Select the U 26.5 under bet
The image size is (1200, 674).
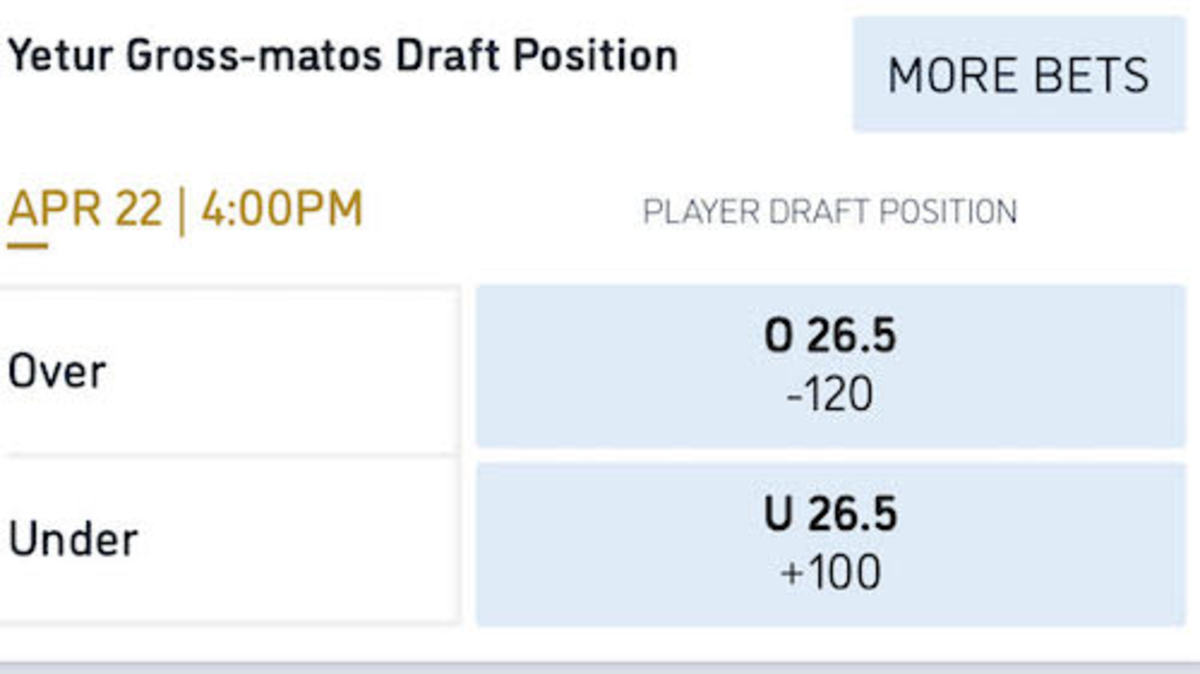click(830, 544)
